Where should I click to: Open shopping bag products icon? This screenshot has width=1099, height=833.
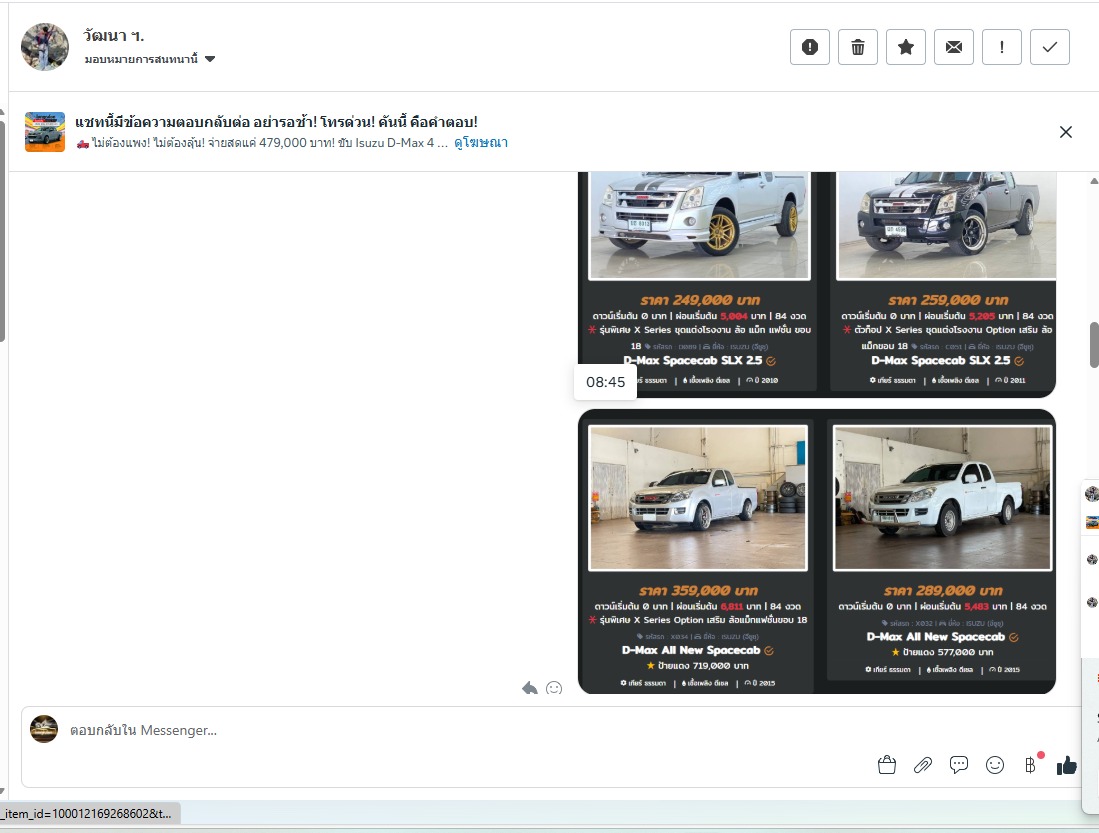[x=886, y=765]
